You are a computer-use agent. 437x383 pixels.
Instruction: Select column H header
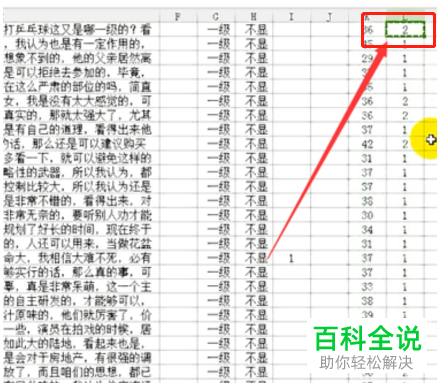254,16
